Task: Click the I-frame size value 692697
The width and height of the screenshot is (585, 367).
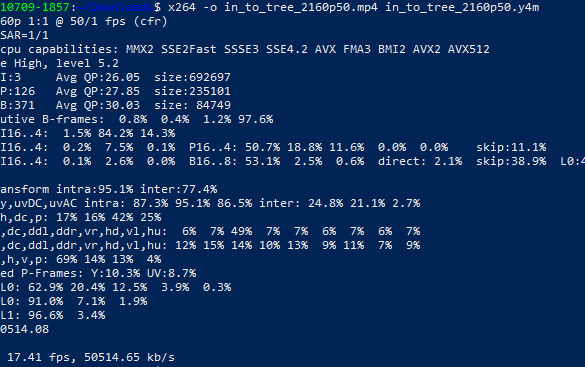Action: point(210,77)
